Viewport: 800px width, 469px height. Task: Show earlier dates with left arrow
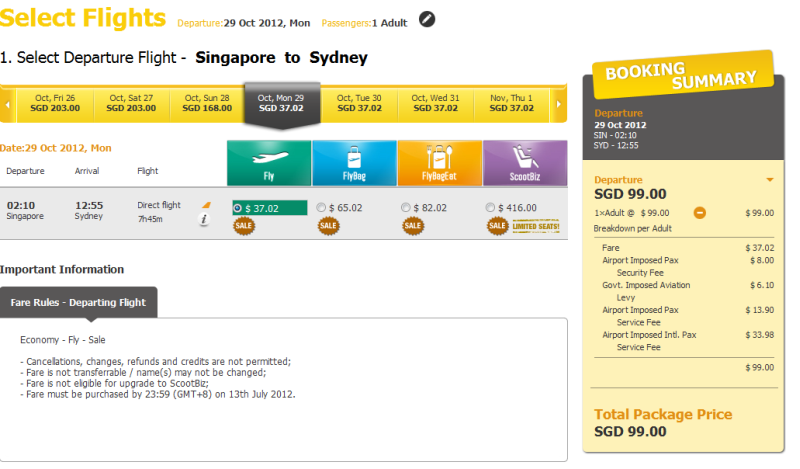8,105
